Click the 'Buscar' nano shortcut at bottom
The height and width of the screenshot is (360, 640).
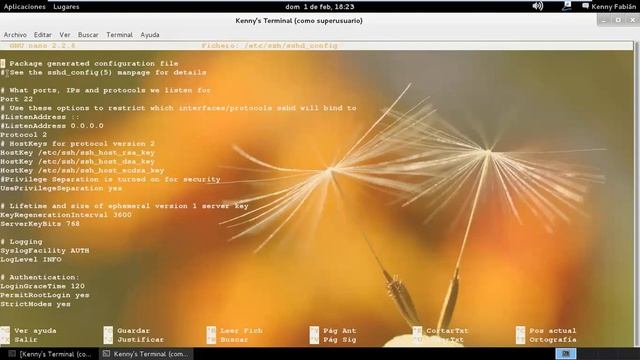click(227, 340)
